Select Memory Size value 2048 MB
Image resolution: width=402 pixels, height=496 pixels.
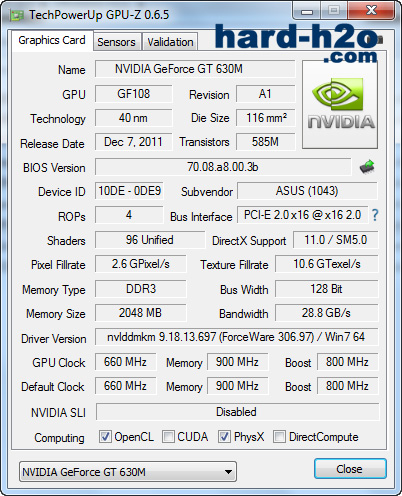click(141, 313)
